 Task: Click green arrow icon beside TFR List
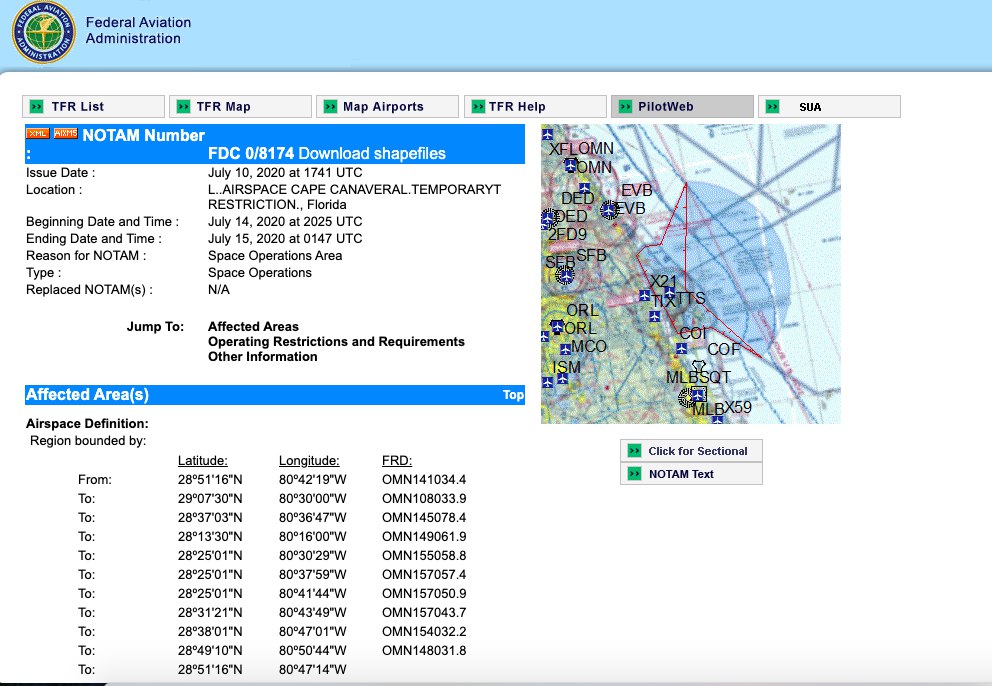point(36,106)
